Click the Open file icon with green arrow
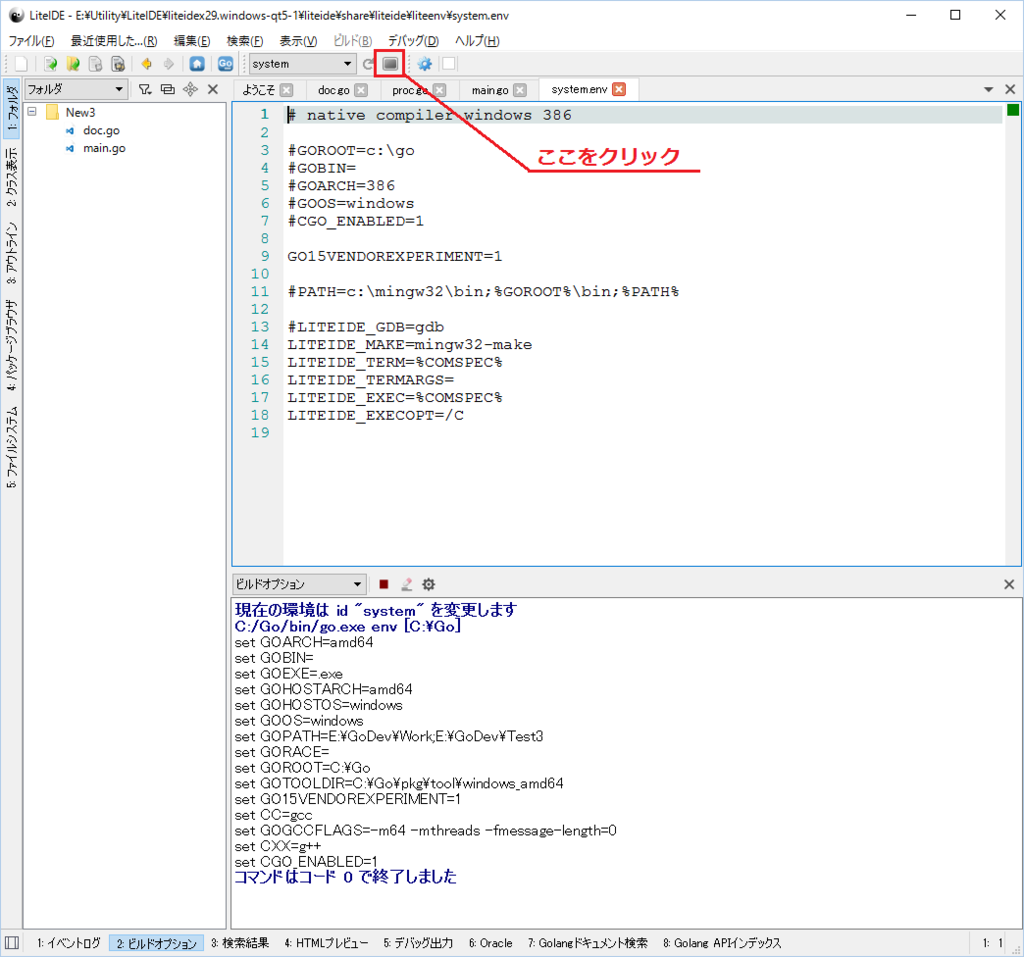The width and height of the screenshot is (1024, 957). tap(50, 63)
